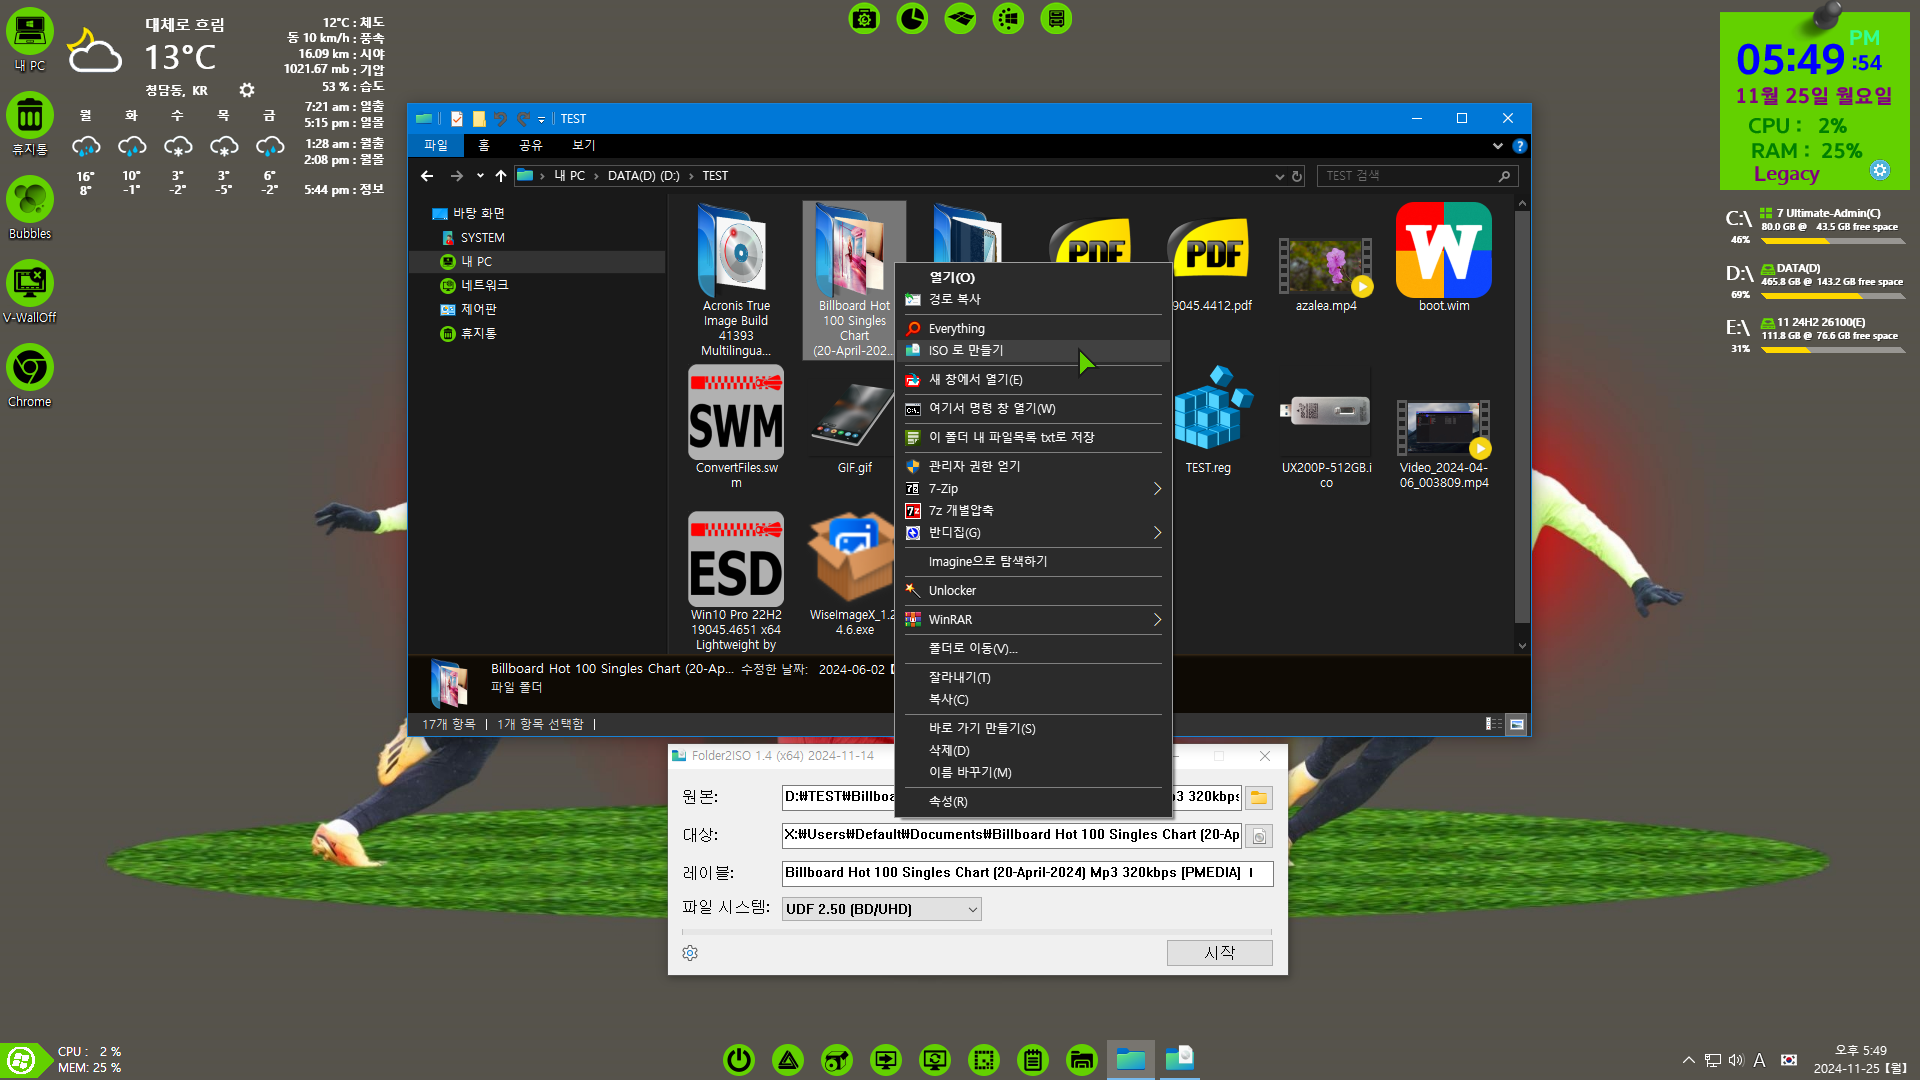Select the boot.wim file icon
Viewport: 1920px width, 1080px height.
[x=1444, y=258]
